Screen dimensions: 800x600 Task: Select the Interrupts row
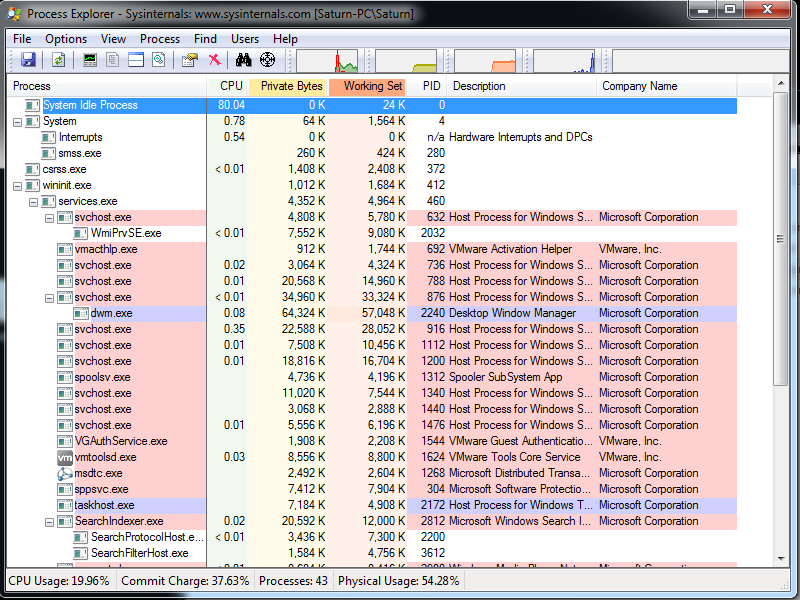click(372, 137)
